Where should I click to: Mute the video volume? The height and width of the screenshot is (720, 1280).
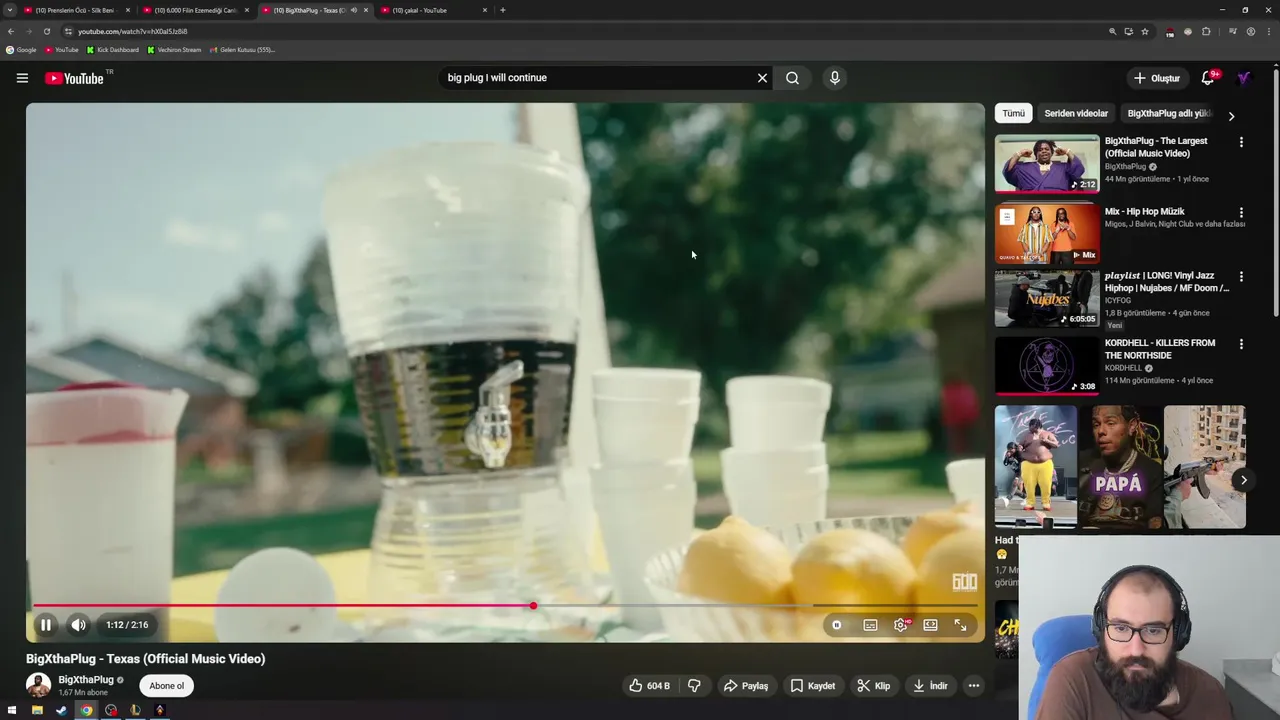pyautogui.click(x=78, y=625)
